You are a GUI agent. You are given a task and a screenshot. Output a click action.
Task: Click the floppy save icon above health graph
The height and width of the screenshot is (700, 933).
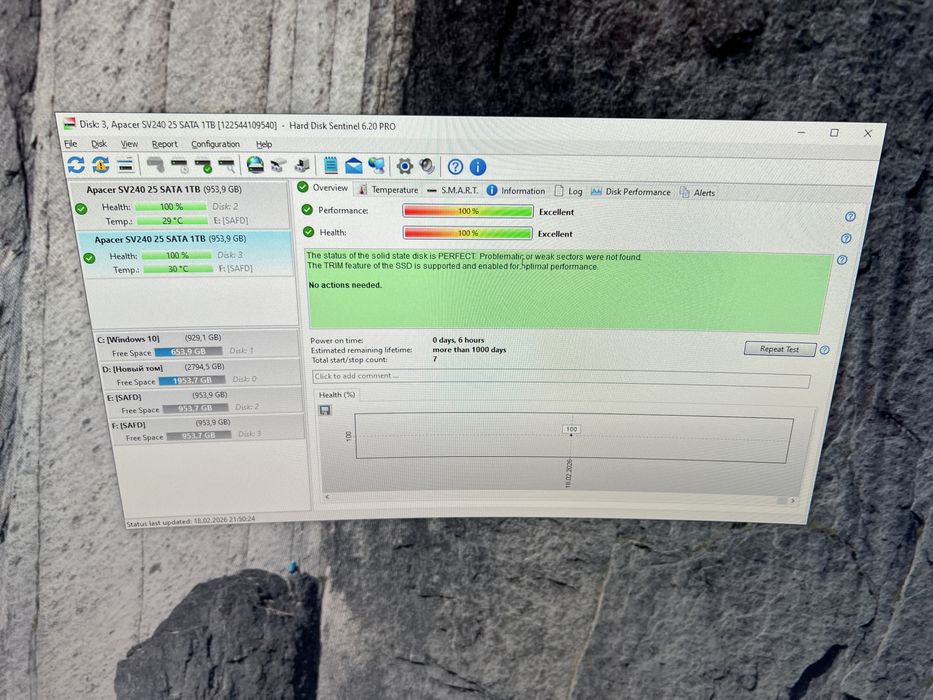tap(325, 410)
